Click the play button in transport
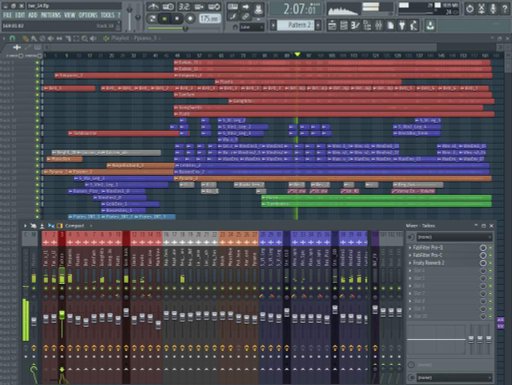 click(x=164, y=19)
